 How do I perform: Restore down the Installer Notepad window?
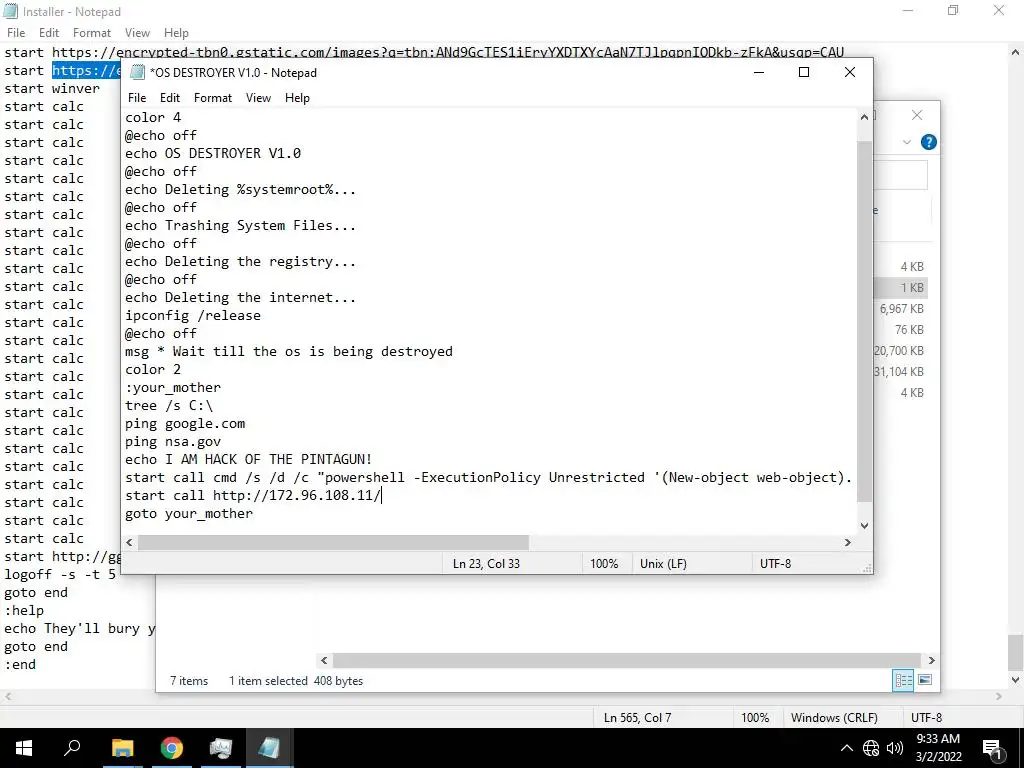click(x=953, y=11)
